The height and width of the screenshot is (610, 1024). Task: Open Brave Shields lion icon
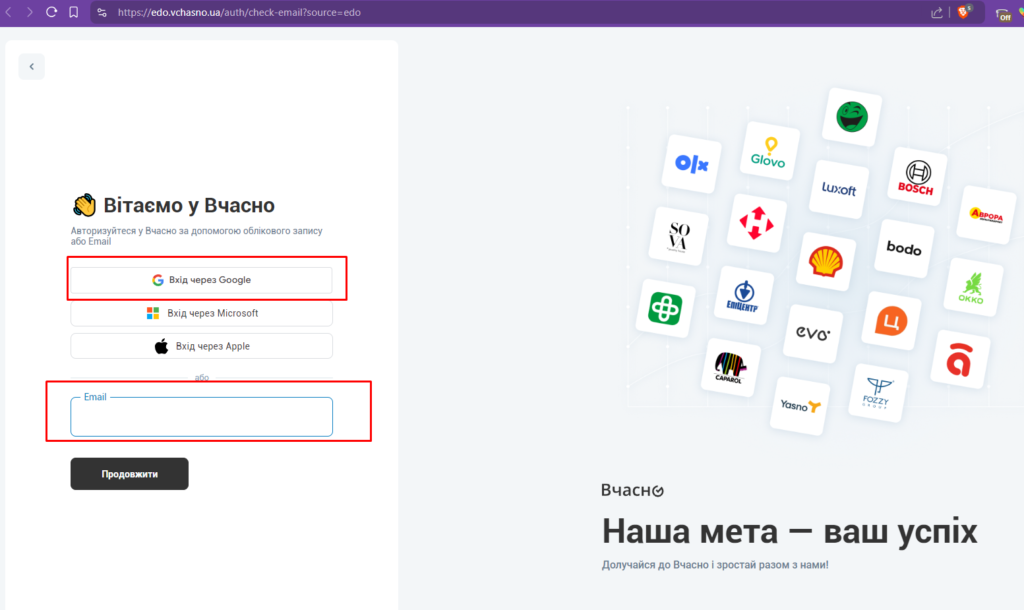point(964,12)
